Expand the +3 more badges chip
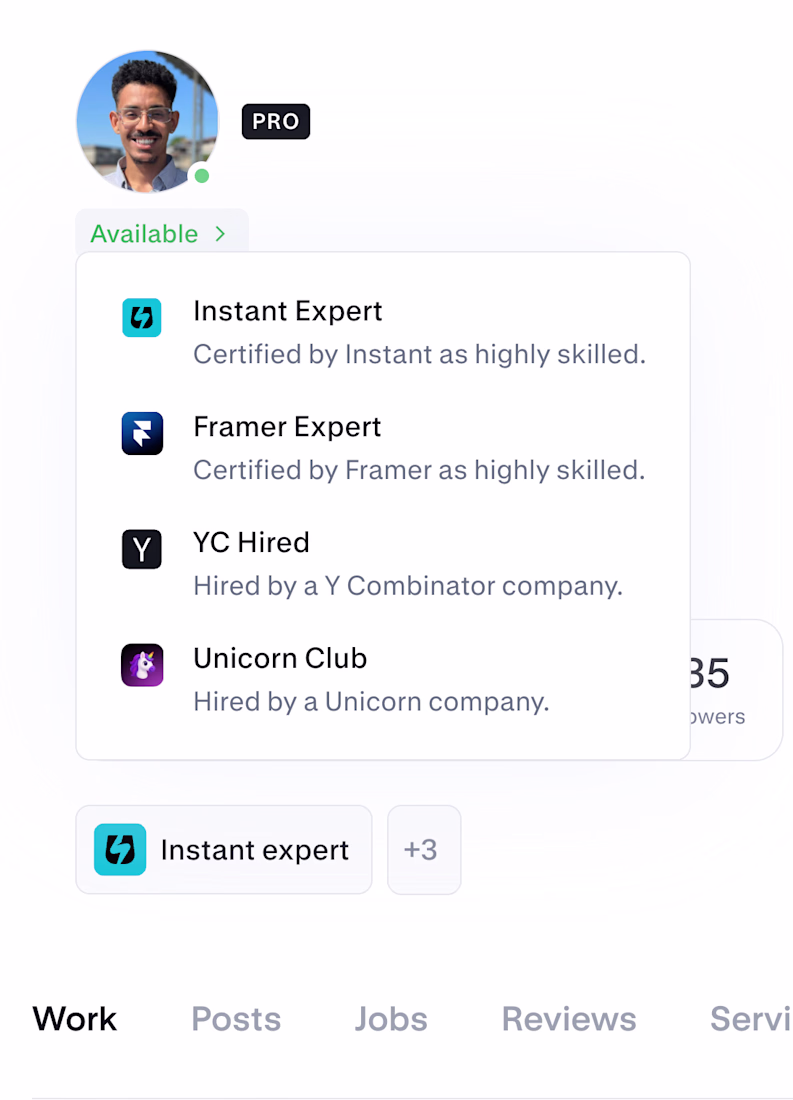 point(424,850)
